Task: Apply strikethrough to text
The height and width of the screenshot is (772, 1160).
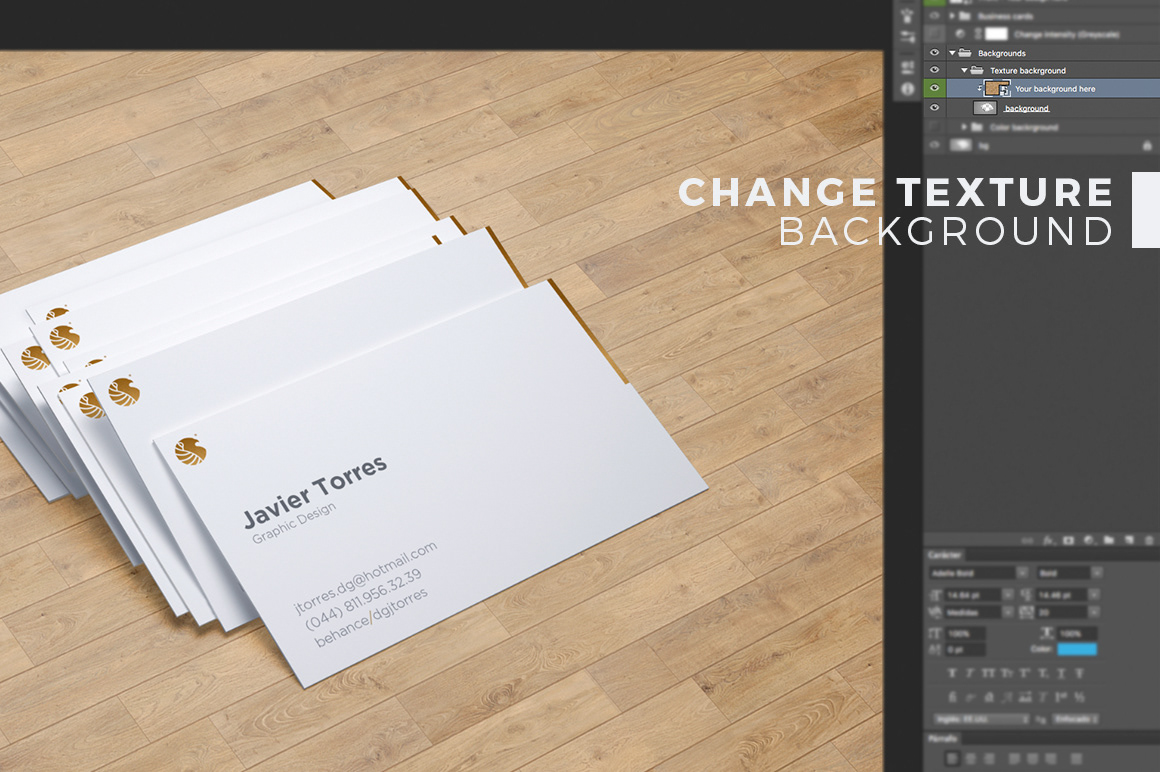Action: (x=1079, y=674)
